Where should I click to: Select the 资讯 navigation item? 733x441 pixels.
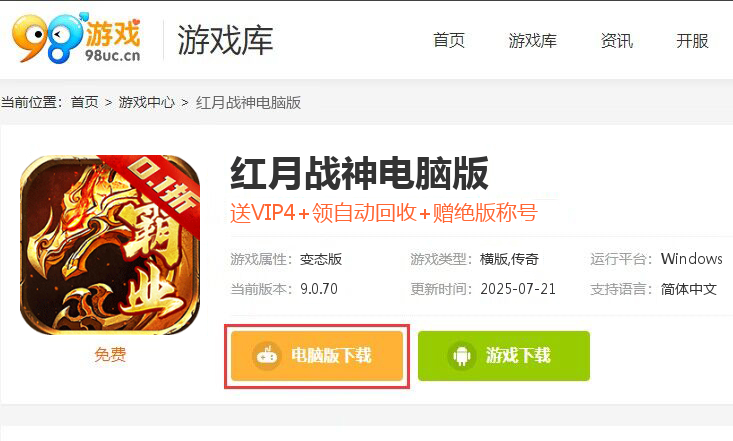click(617, 41)
